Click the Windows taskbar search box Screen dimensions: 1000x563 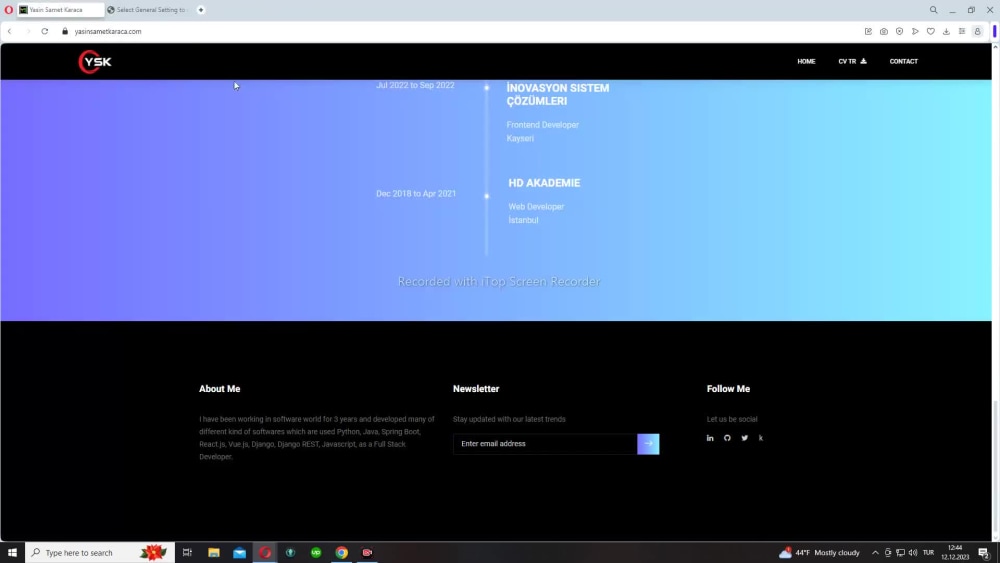[x=99, y=553]
